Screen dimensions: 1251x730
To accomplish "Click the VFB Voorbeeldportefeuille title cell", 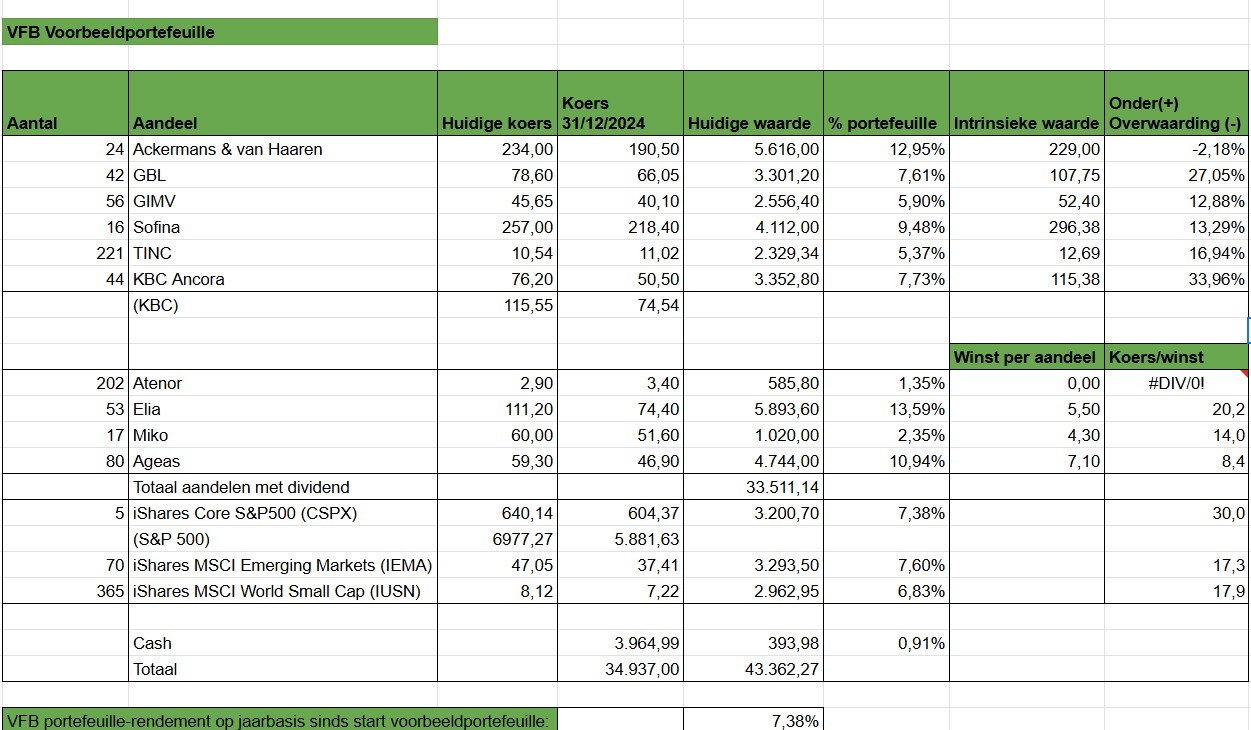I will [219, 32].
